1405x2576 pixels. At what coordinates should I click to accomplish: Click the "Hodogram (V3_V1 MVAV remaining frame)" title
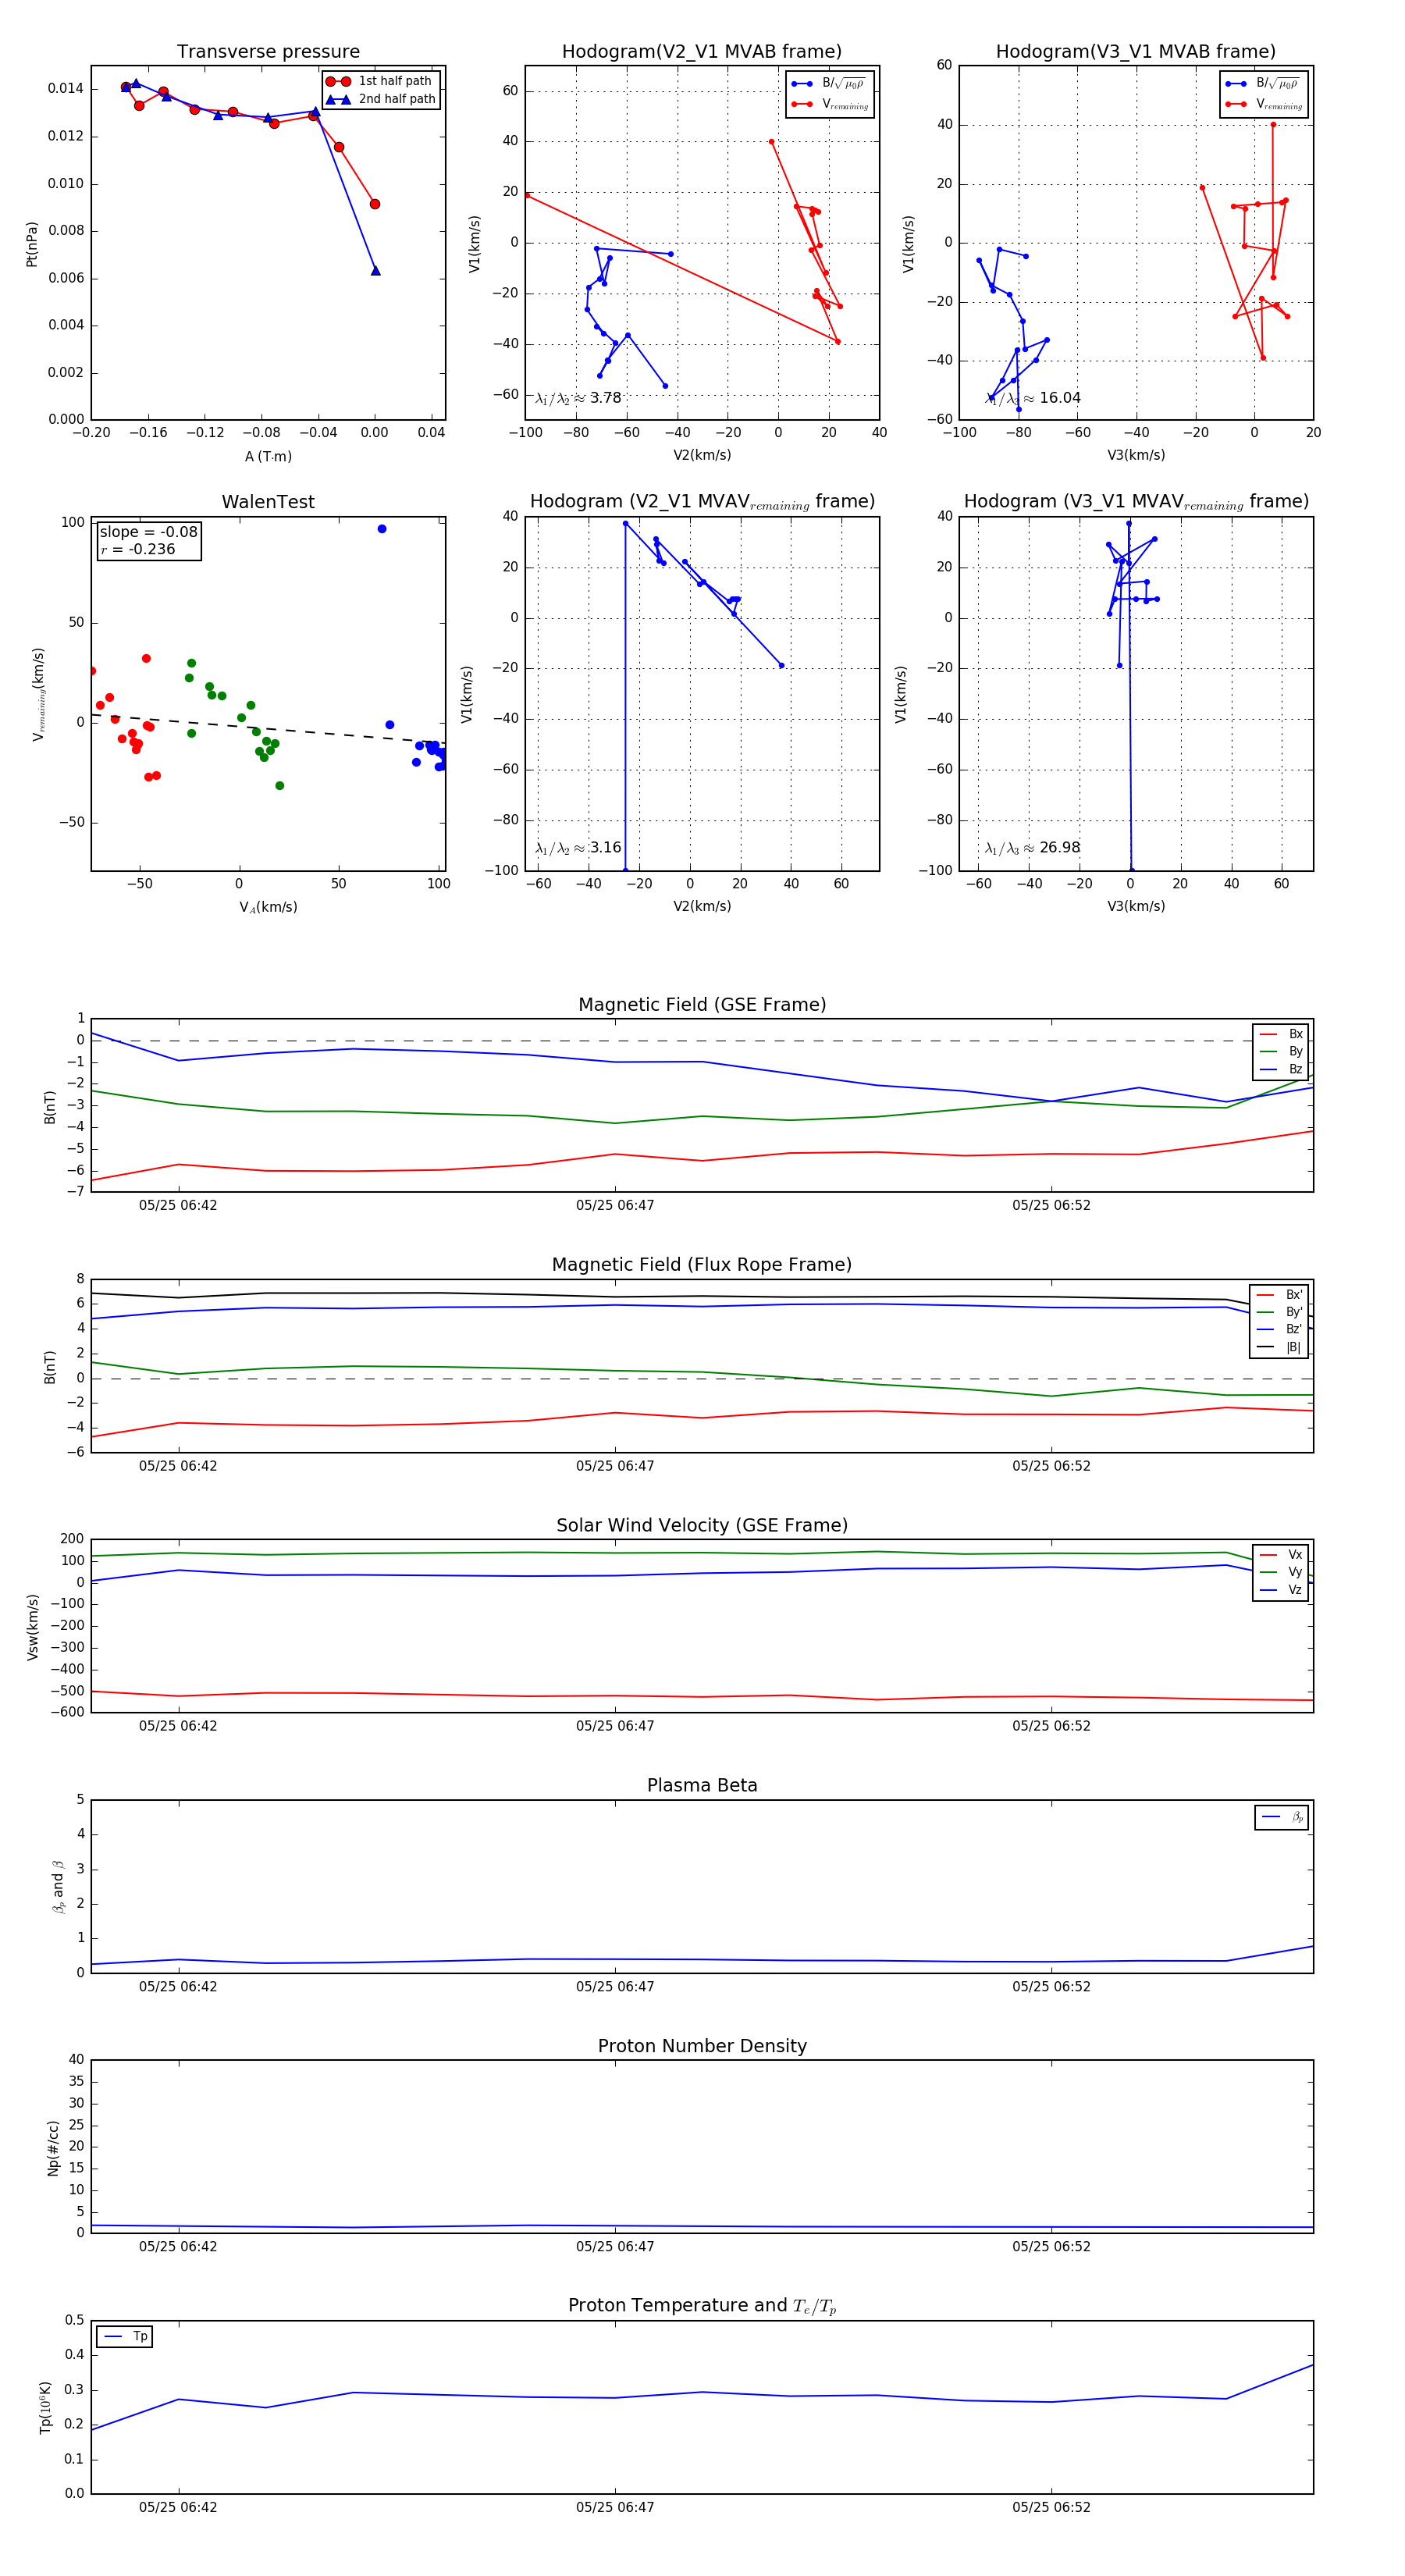[1136, 502]
